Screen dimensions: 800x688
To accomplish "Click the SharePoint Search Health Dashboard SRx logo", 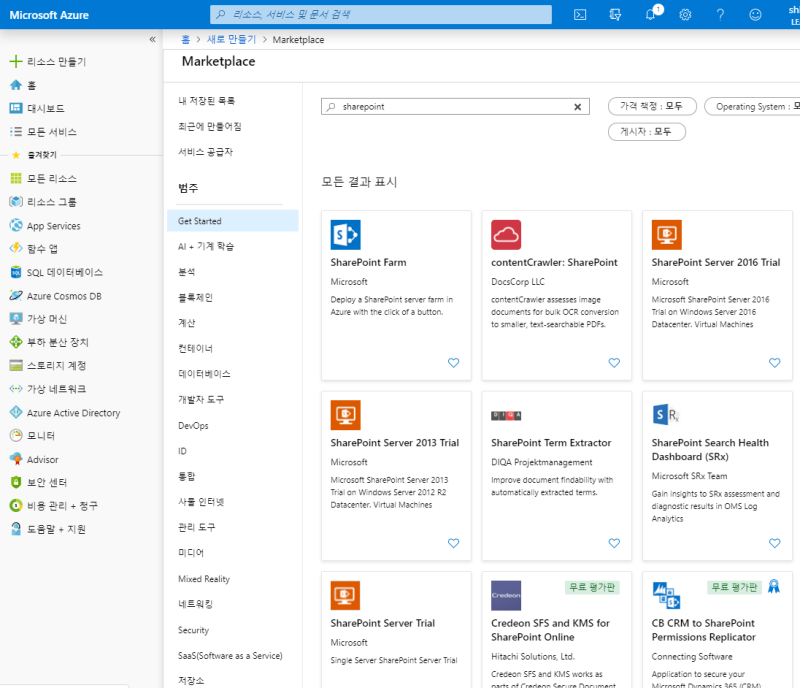I will click(x=666, y=414).
